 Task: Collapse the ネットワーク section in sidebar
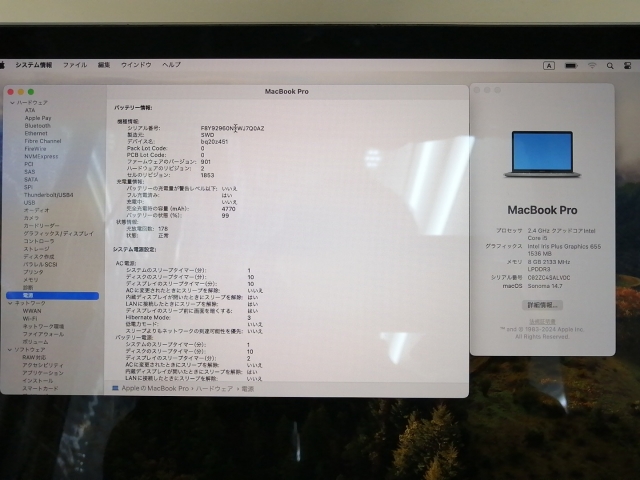[10, 303]
